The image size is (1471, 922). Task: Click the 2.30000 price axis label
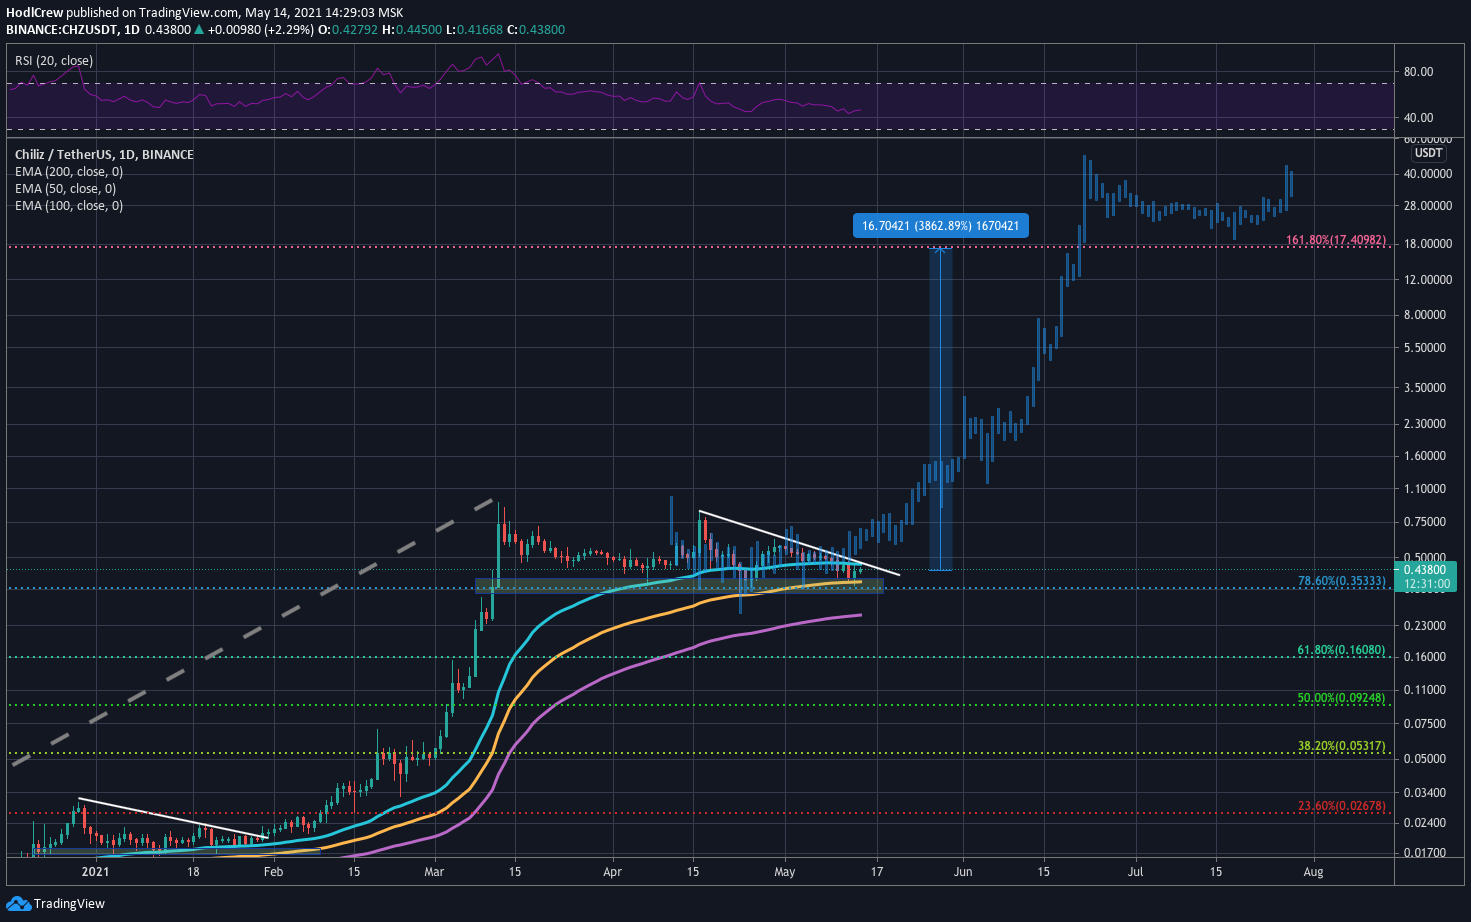1425,424
